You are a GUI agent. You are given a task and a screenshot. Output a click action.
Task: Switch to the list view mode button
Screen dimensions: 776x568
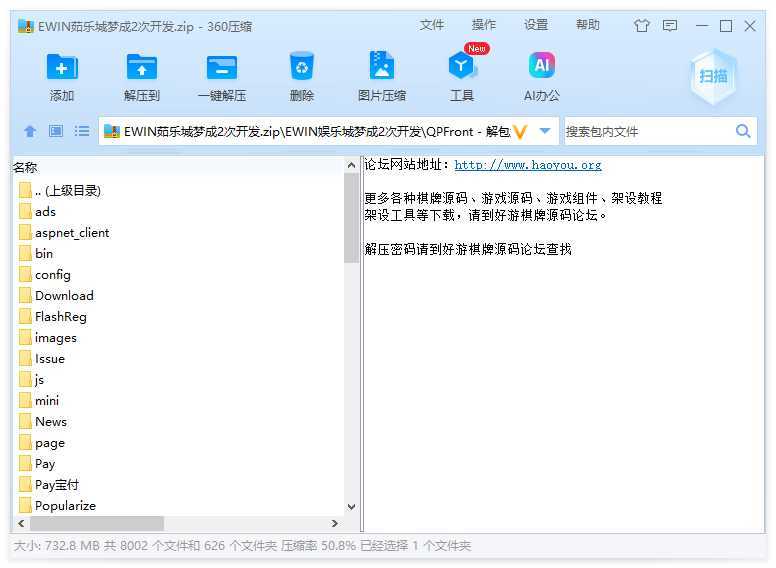(x=82, y=131)
